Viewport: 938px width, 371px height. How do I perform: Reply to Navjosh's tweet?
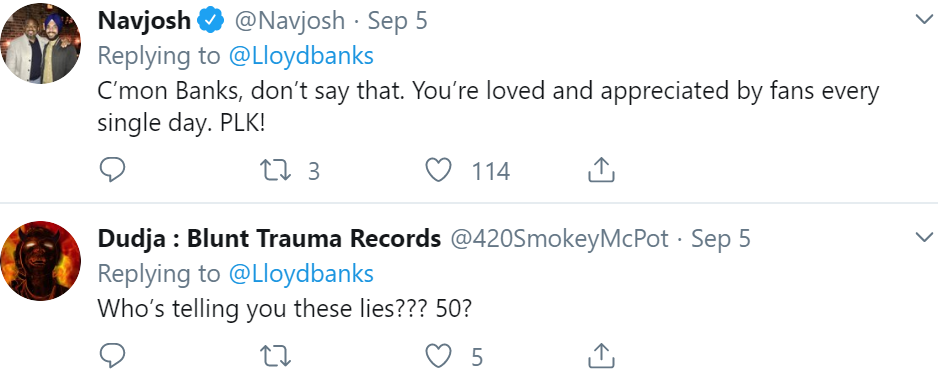click(112, 171)
